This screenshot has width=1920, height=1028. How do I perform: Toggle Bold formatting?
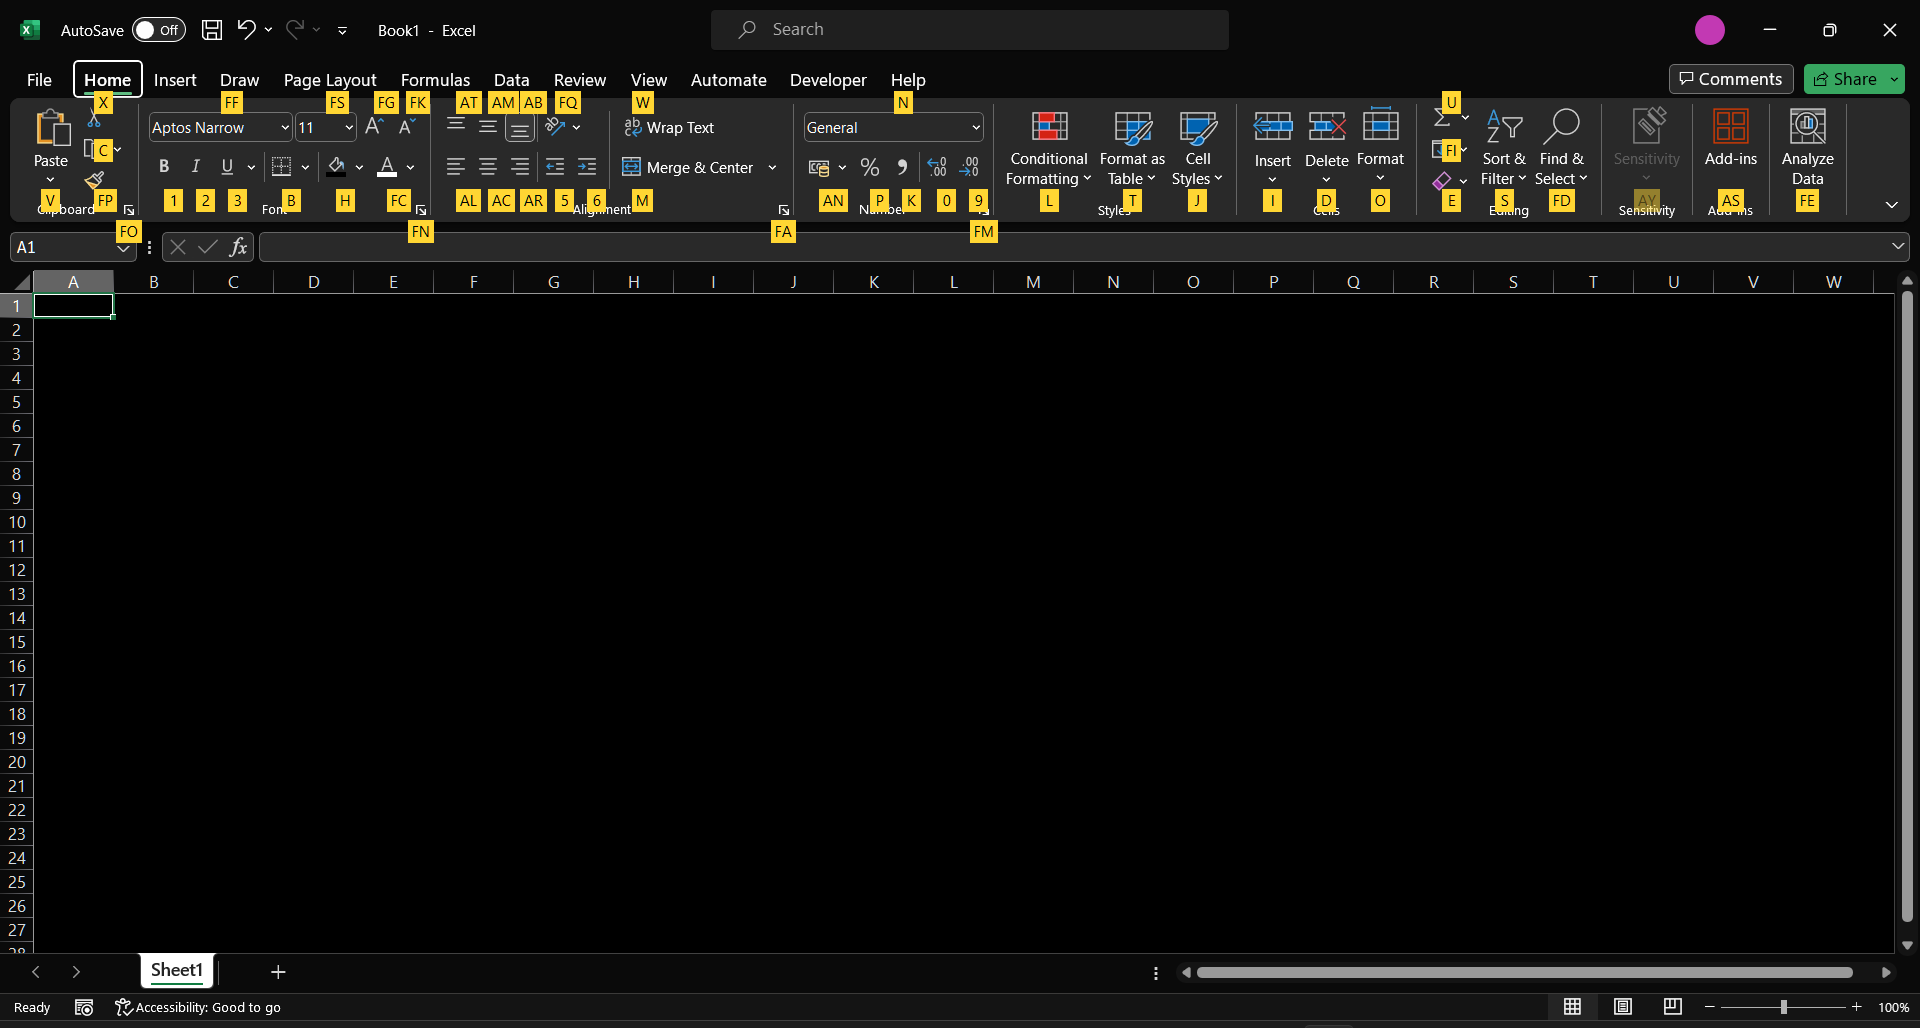click(164, 167)
